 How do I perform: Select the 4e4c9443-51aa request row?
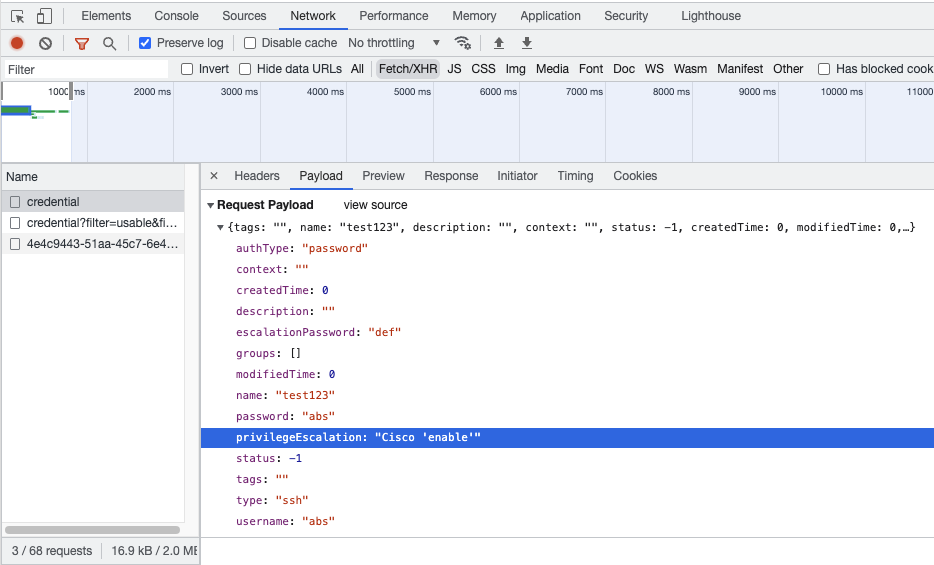[93, 244]
